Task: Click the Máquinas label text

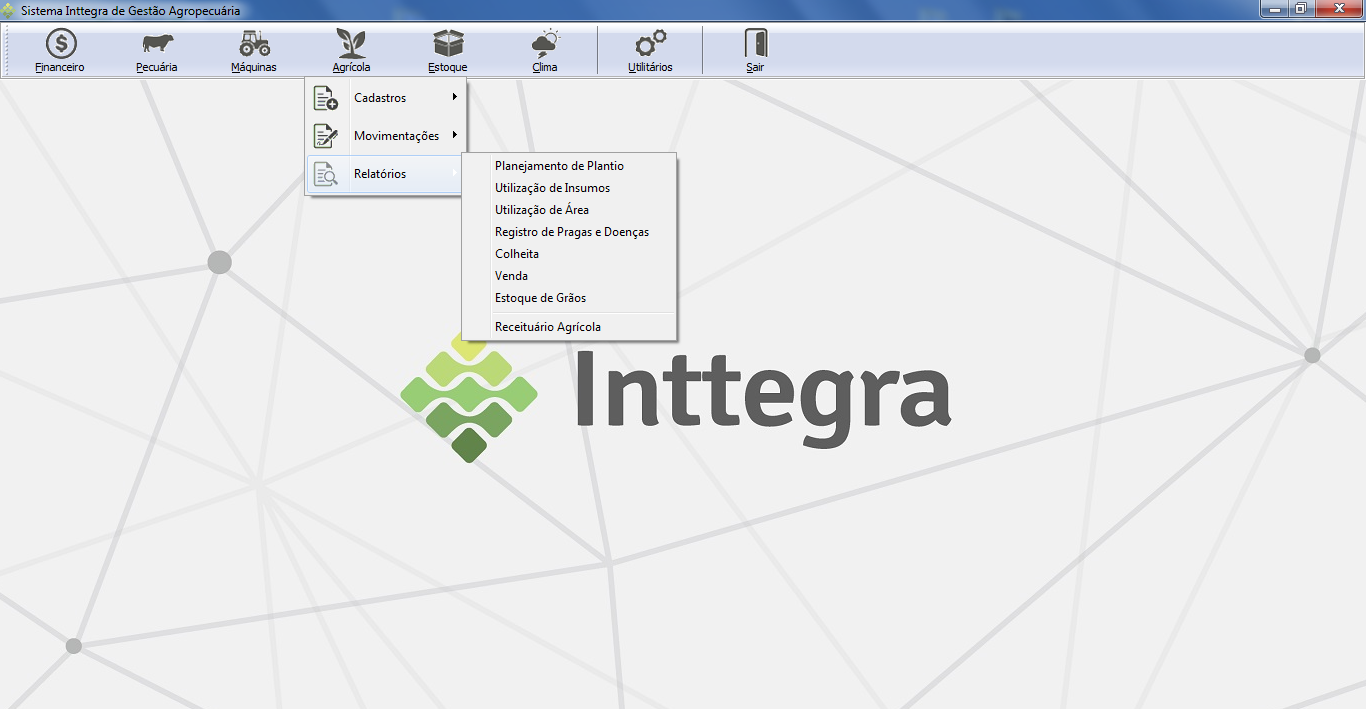Action: coord(254,68)
